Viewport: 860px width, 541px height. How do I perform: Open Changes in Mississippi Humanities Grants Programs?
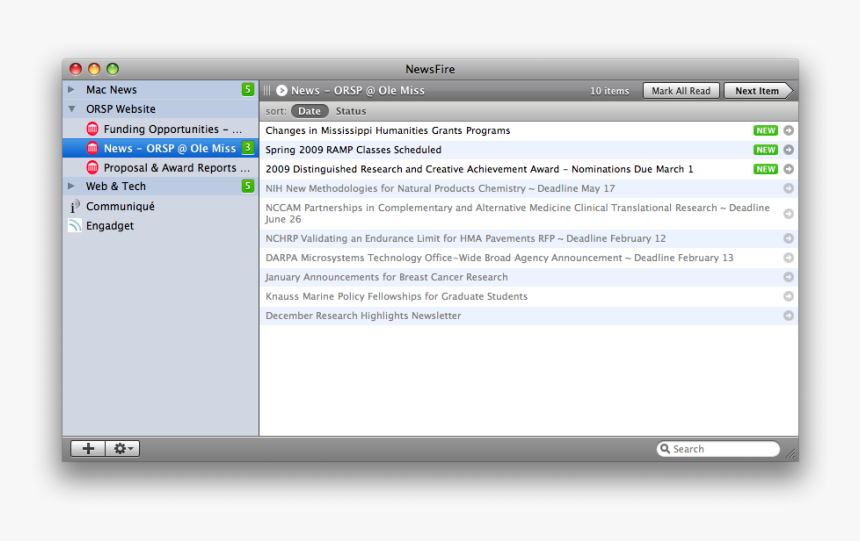pyautogui.click(x=529, y=131)
